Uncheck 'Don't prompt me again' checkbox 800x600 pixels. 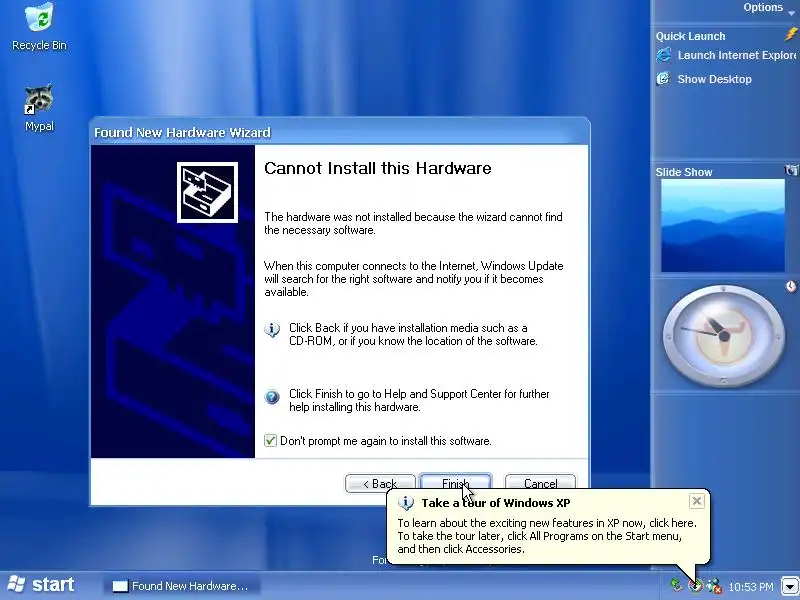coord(270,440)
